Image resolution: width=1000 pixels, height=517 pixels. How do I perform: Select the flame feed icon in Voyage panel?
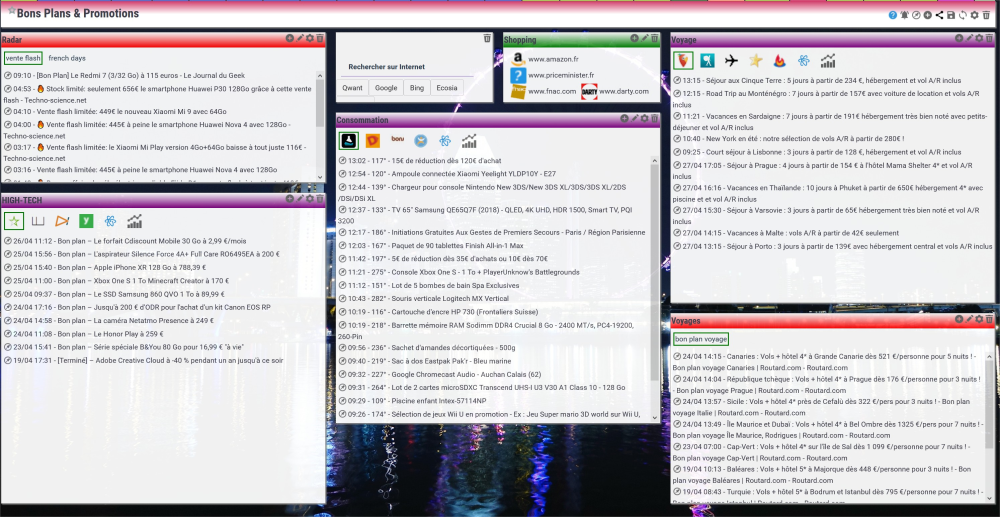pos(779,61)
